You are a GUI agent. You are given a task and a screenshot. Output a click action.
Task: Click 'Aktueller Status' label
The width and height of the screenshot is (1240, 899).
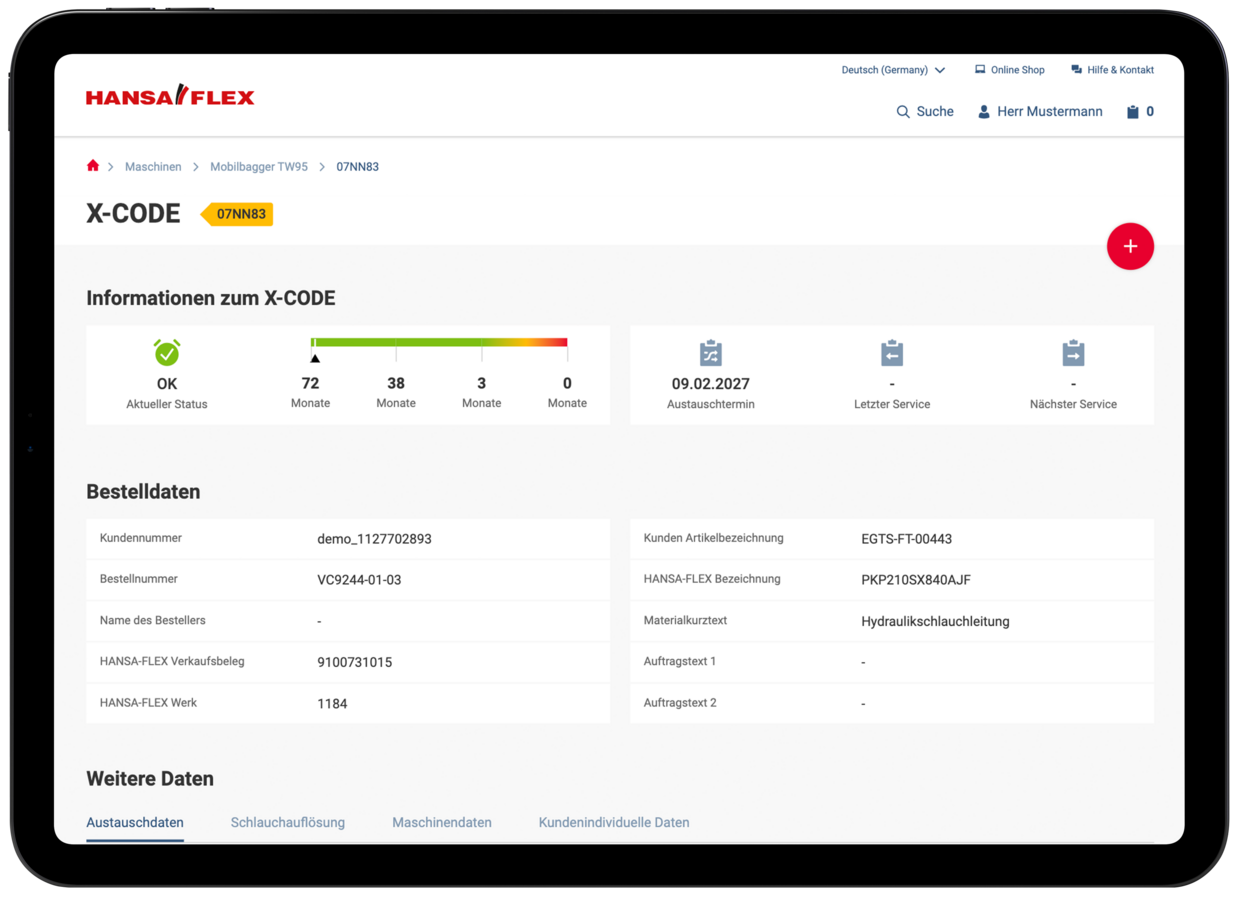[x=167, y=404]
